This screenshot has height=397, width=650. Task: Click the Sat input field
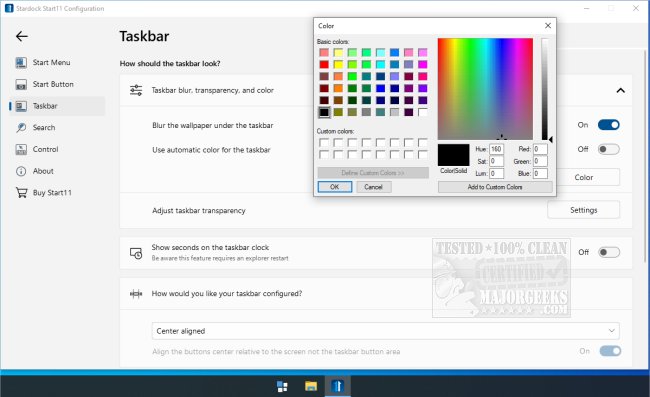[x=496, y=161]
